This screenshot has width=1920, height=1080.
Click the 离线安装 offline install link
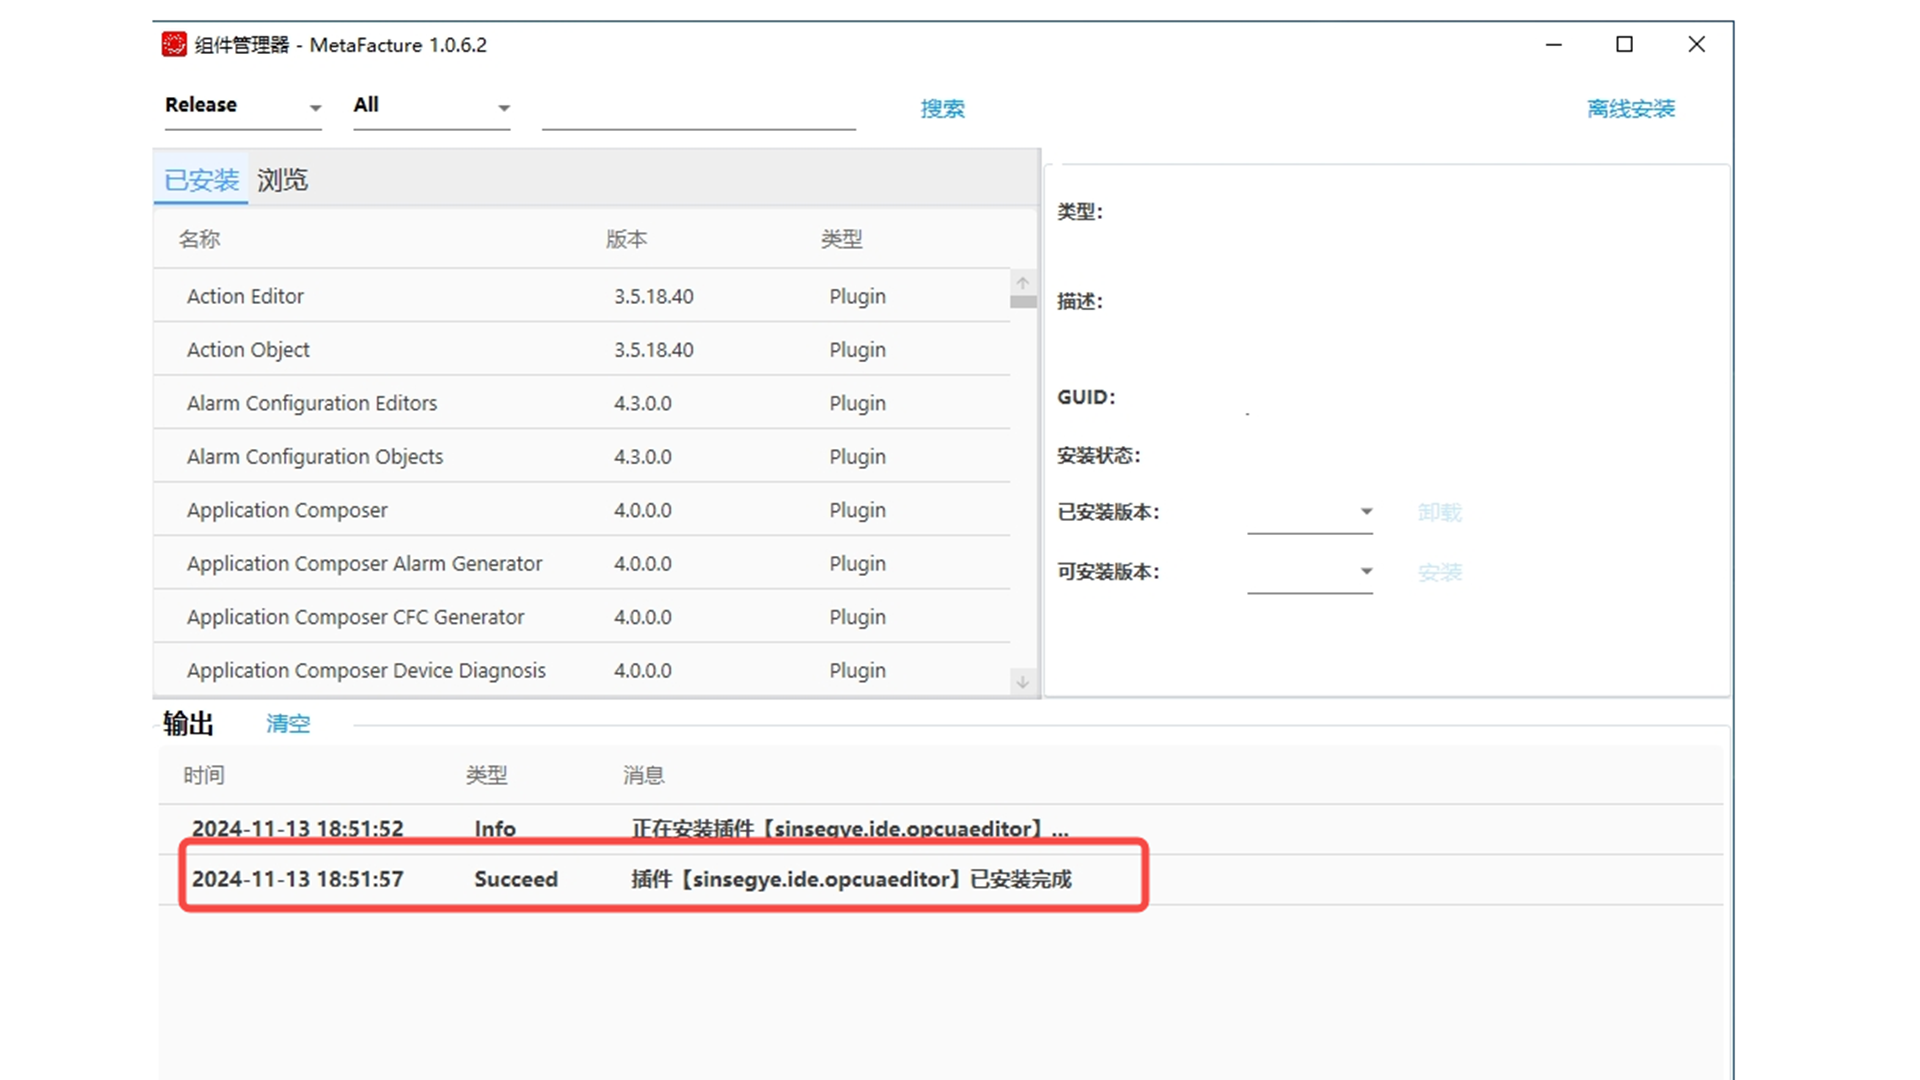pos(1630,108)
